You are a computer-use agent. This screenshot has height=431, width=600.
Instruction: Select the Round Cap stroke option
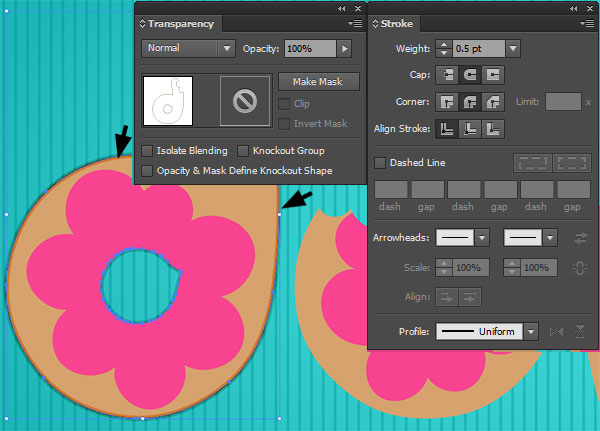click(470, 75)
